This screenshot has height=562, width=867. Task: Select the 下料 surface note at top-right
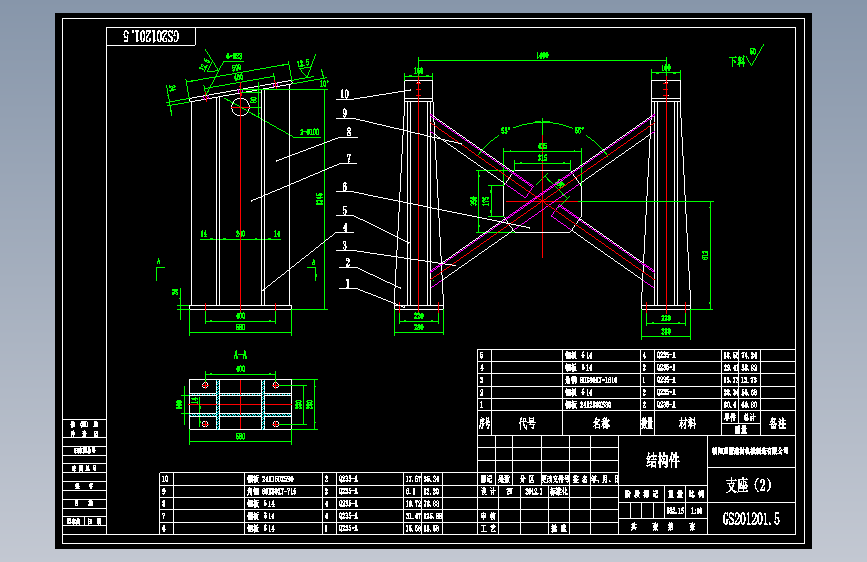(x=737, y=61)
